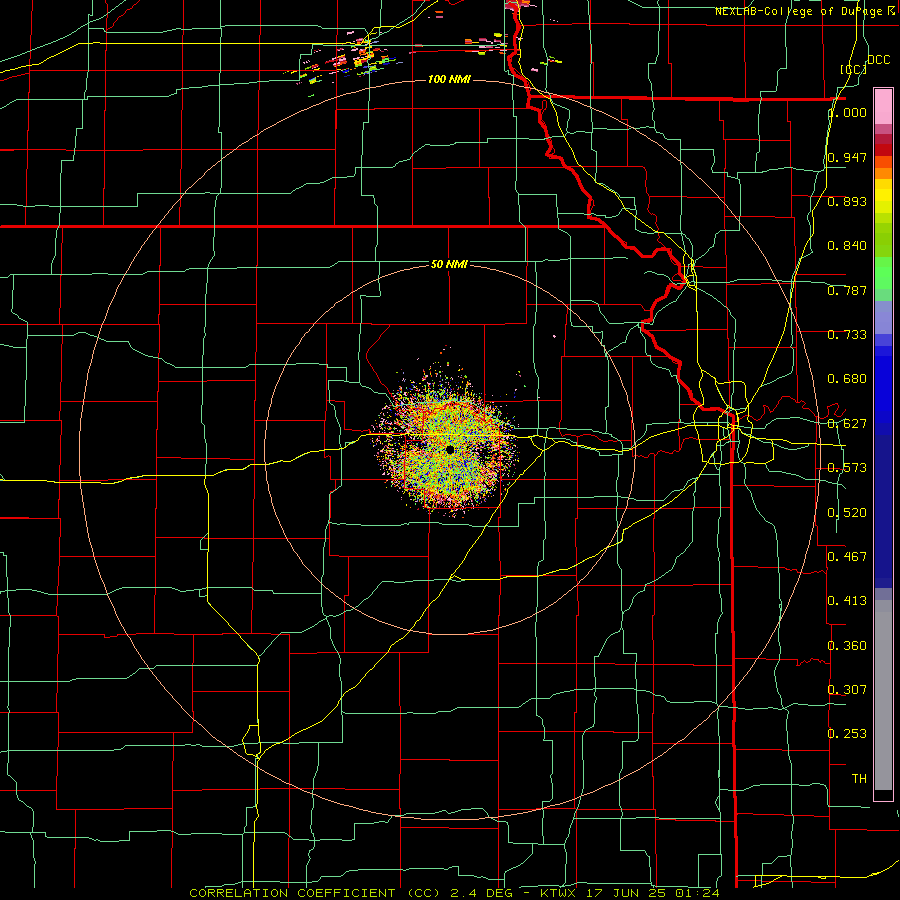Image resolution: width=900 pixels, height=900 pixels.
Task: Click the 0.733 scale value
Action: 847,335
